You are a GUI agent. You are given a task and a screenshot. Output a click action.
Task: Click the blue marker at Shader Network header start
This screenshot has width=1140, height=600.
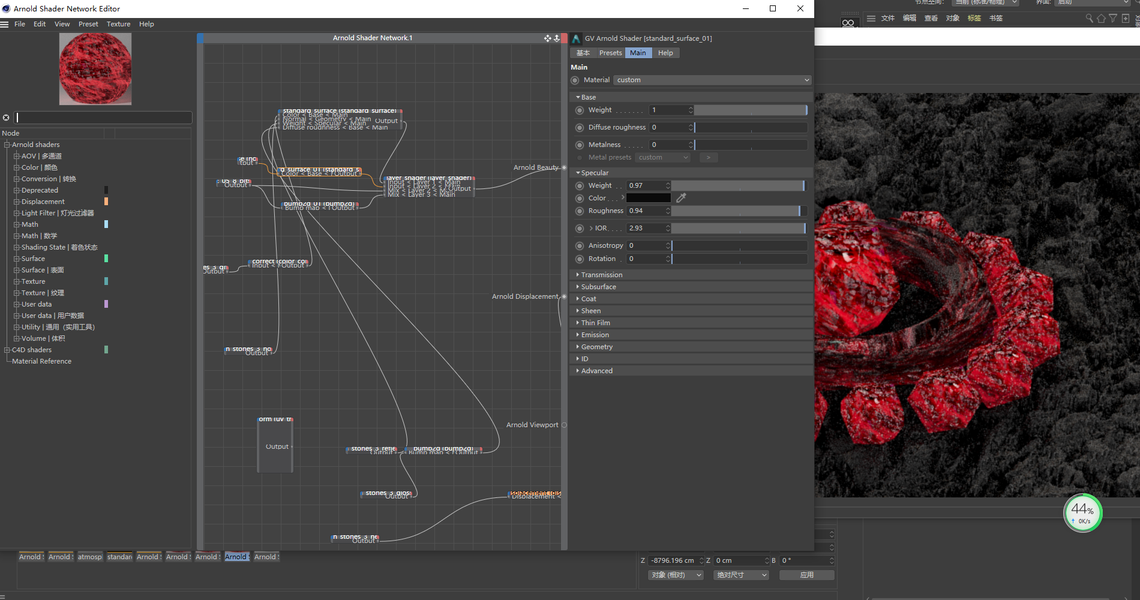(x=200, y=38)
